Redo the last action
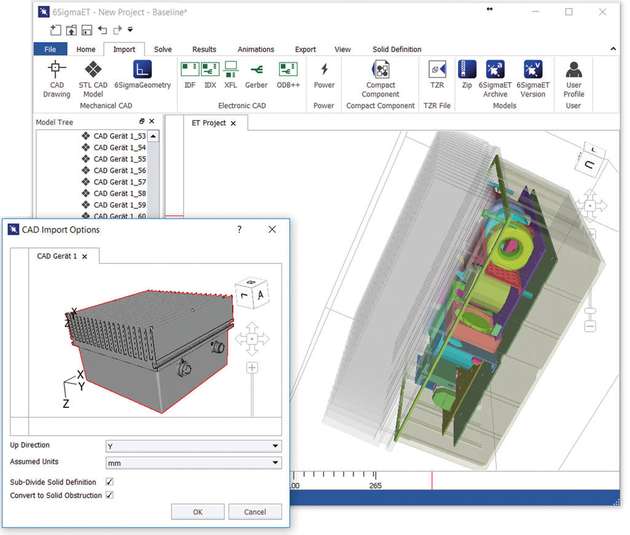The width and height of the screenshot is (630, 535). tap(117, 30)
